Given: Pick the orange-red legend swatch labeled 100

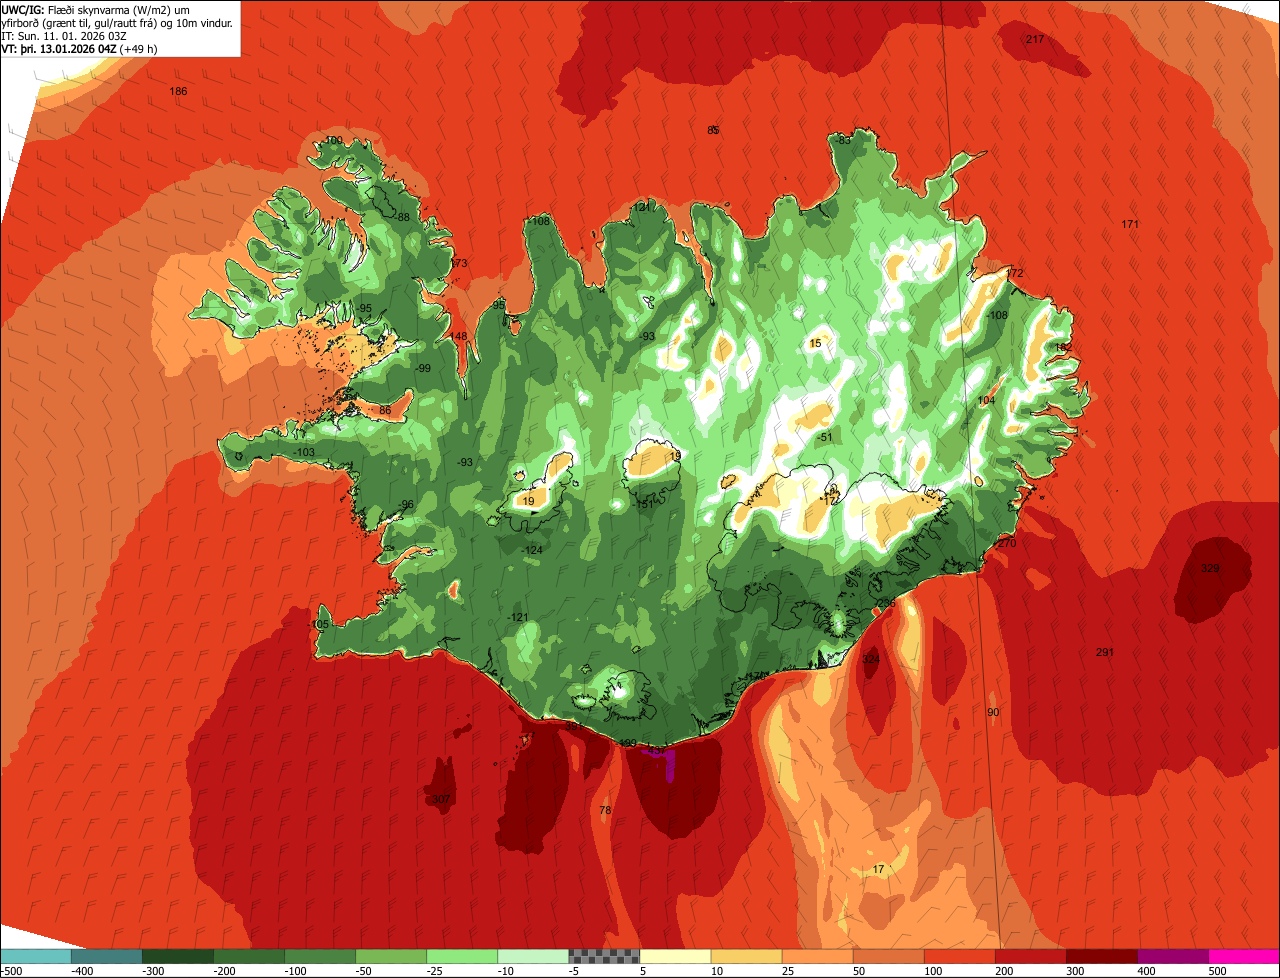Looking at the screenshot, I should (x=960, y=956).
